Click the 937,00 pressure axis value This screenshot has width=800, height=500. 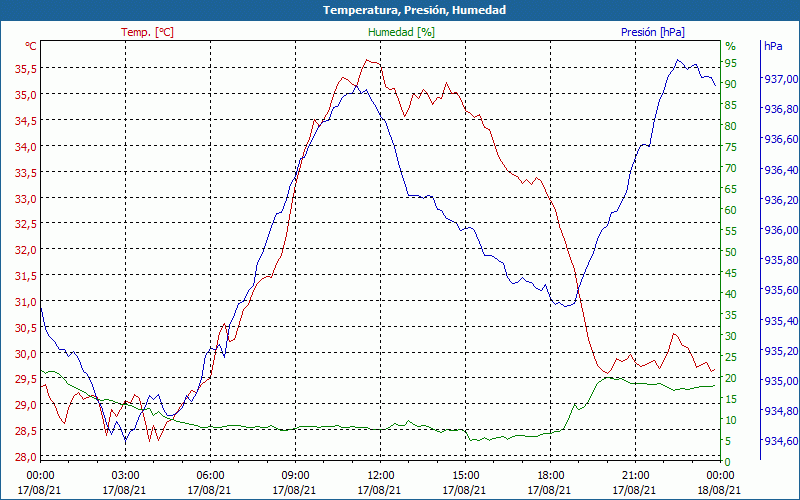click(781, 79)
